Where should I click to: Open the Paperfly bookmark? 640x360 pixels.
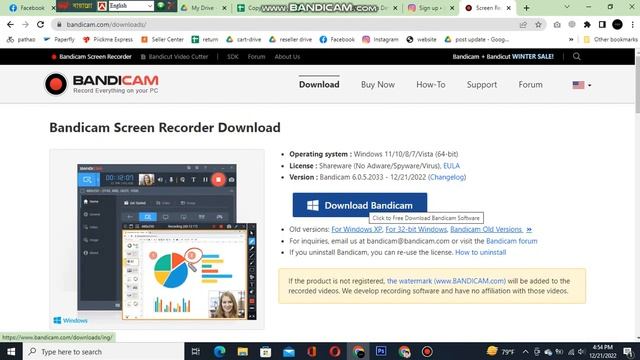tap(59, 40)
